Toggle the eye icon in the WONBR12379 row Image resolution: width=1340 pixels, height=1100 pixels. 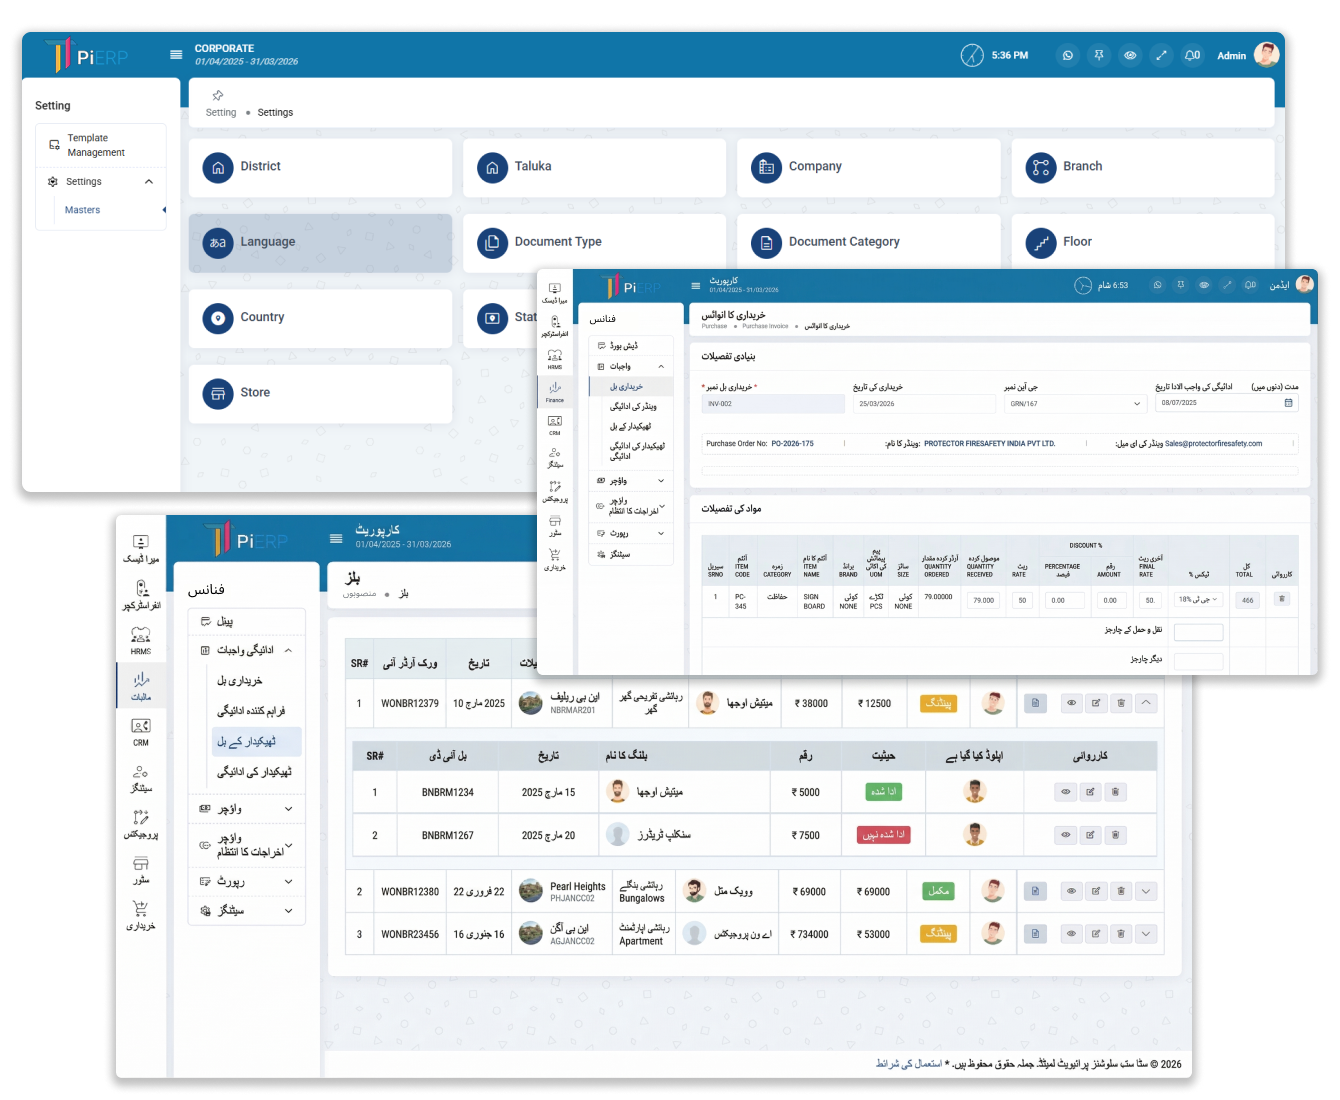point(1071,703)
